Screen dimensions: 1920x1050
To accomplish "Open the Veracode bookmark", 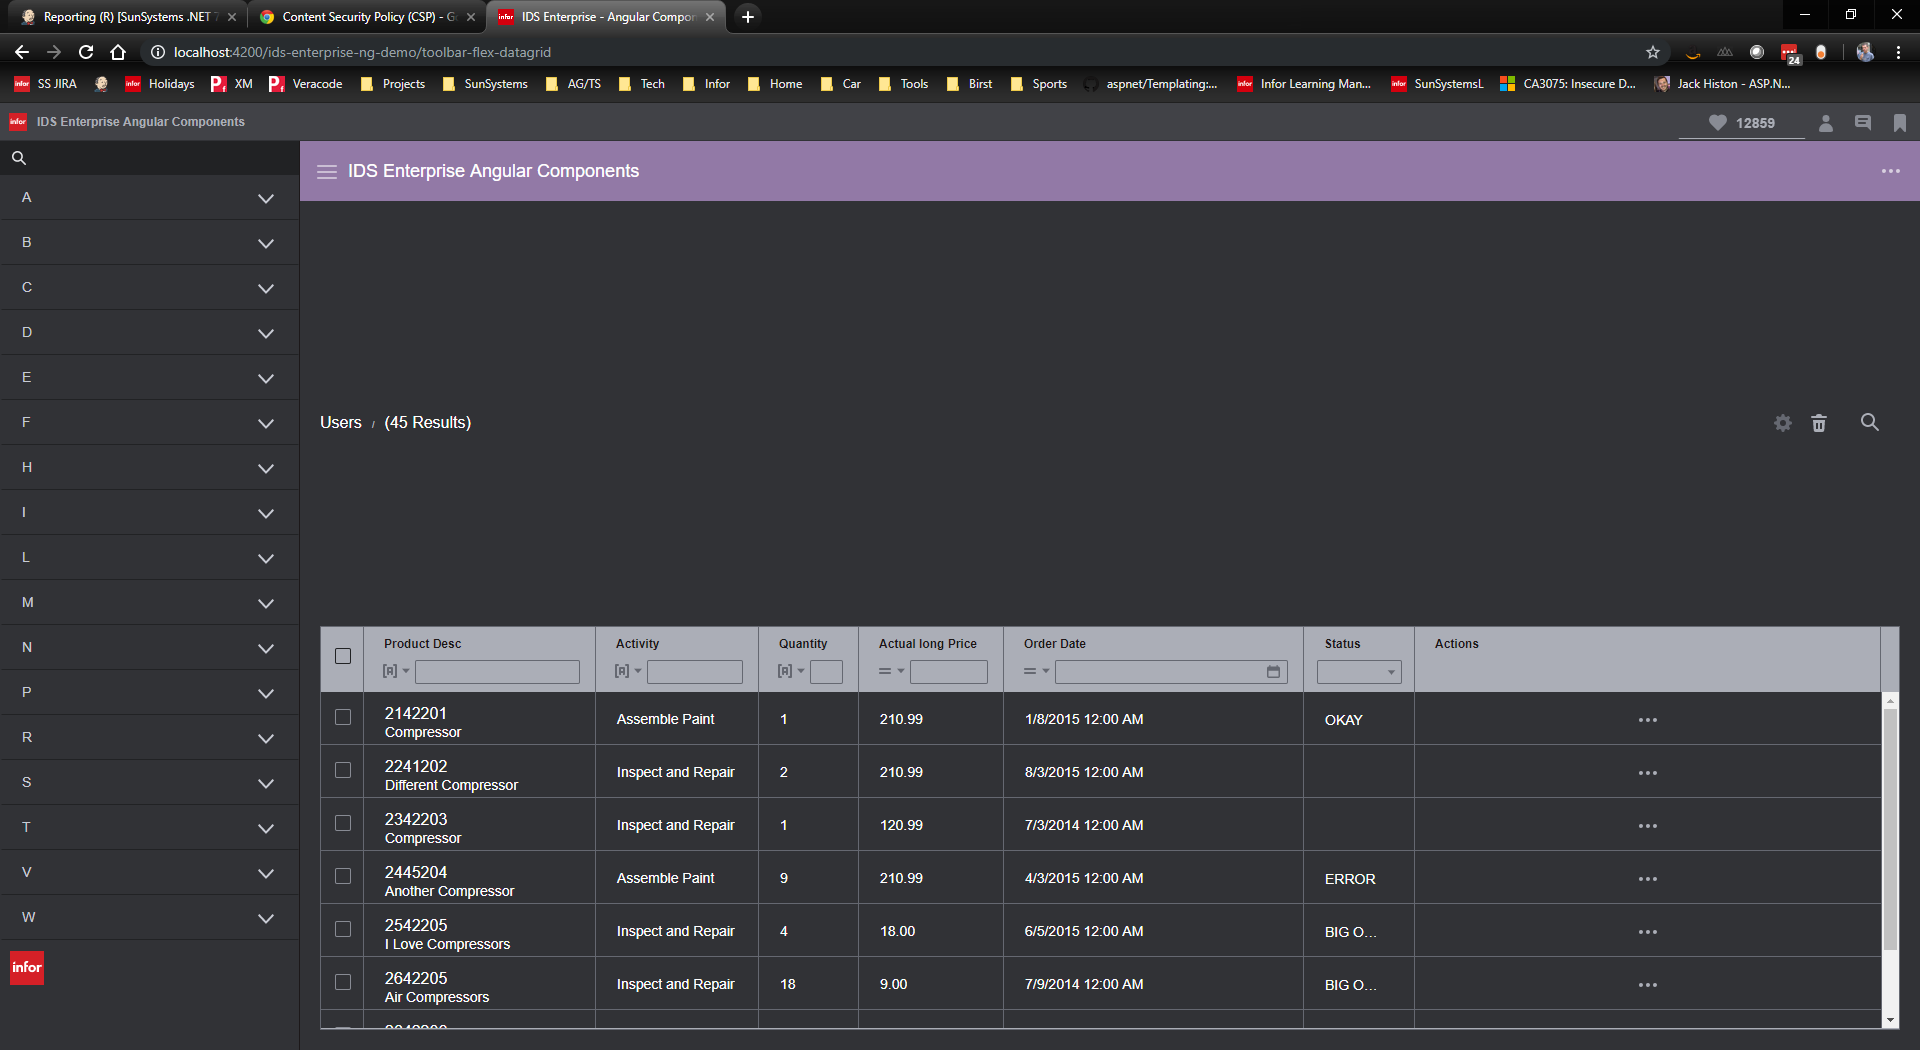I will 306,84.
